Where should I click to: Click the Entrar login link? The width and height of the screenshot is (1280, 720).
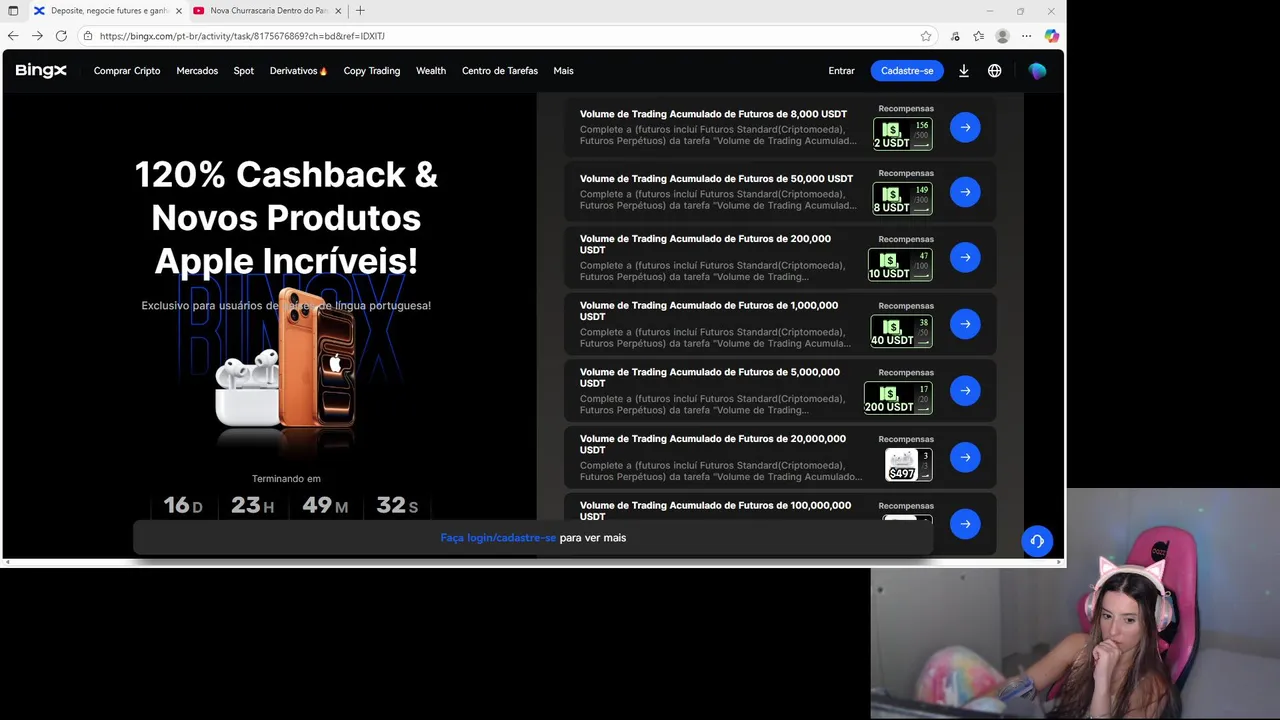tap(841, 71)
